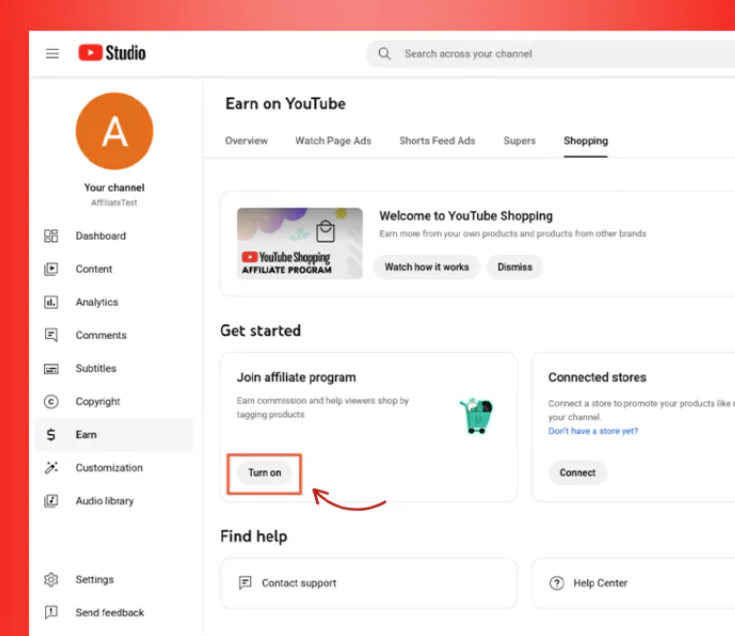Image resolution: width=735 pixels, height=636 pixels.
Task: Open the Audio library
Action: pyautogui.click(x=114, y=501)
